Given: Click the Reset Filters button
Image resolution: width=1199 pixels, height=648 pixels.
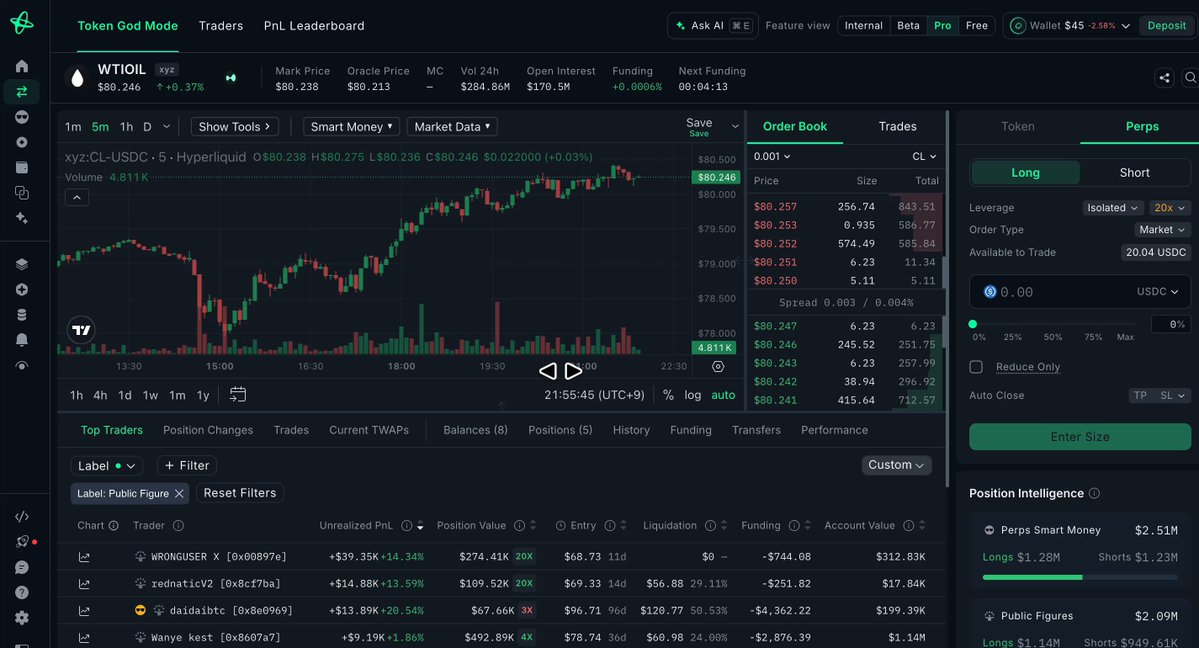Looking at the screenshot, I should [x=240, y=493].
